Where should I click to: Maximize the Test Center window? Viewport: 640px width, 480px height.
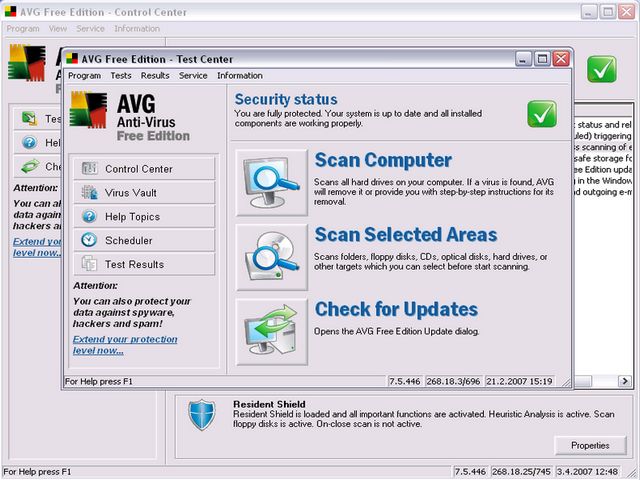coord(542,59)
